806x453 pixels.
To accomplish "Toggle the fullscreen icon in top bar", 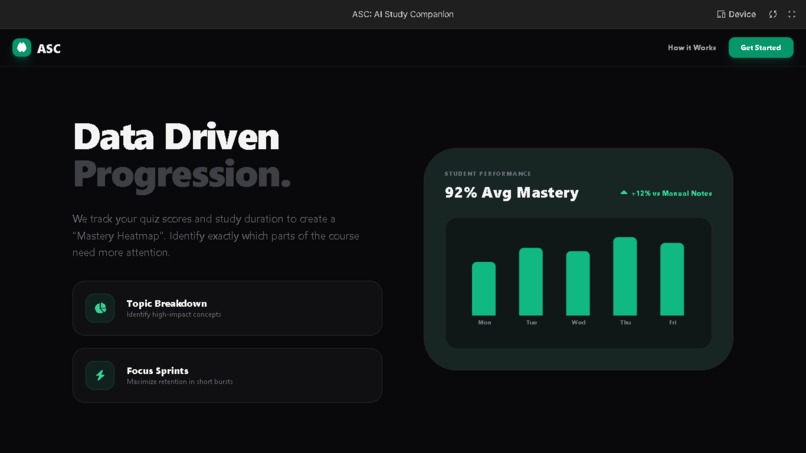I will click(x=792, y=14).
